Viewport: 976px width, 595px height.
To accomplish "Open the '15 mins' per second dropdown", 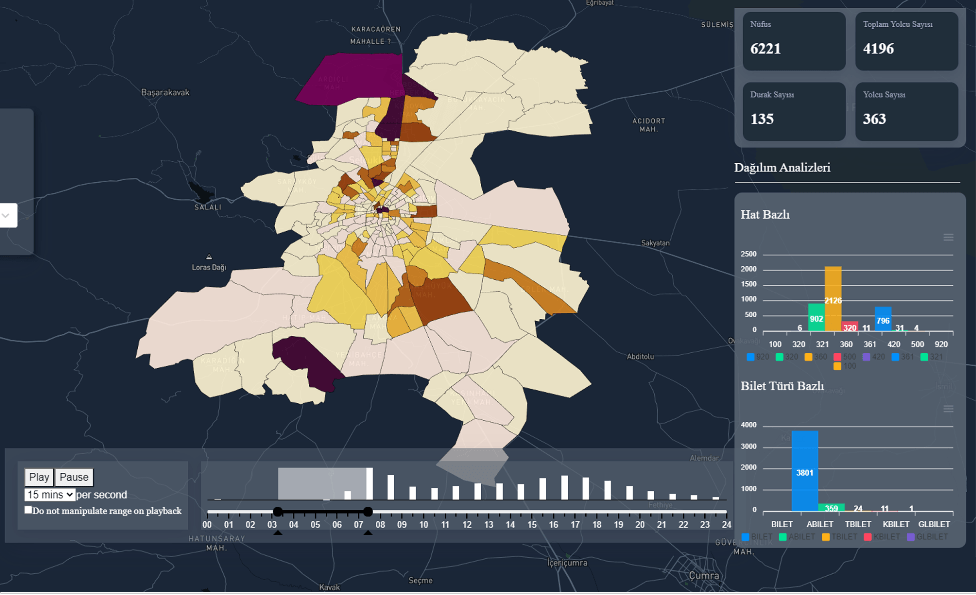I will [50, 495].
